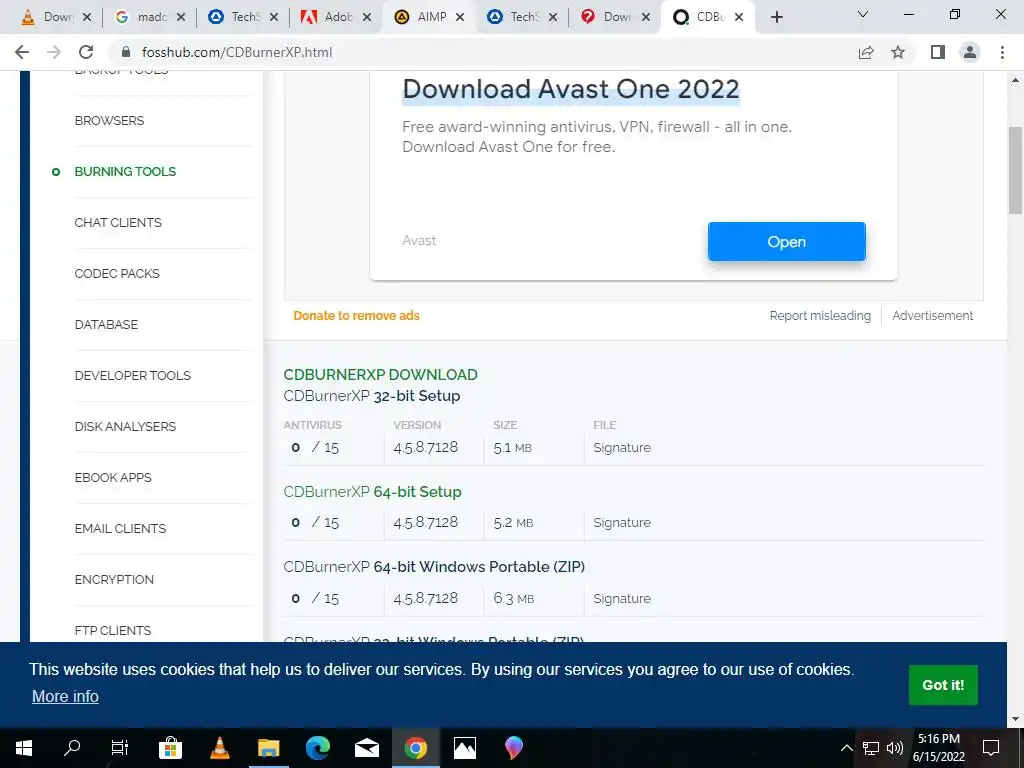1024x768 pixels.
Task: Open Signature for 32-bit Setup row
Action: click(622, 447)
